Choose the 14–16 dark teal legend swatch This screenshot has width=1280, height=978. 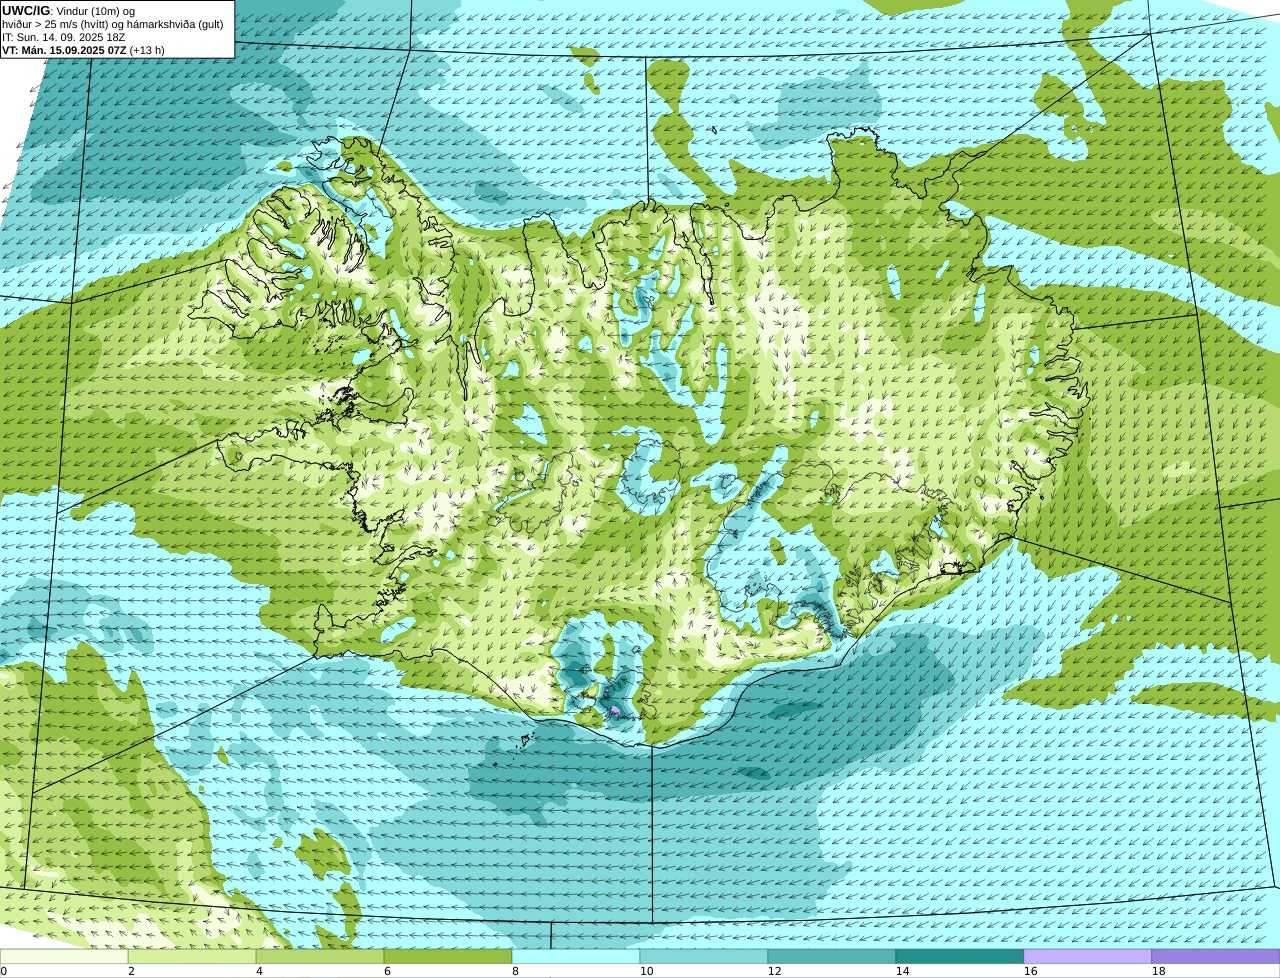coord(960,956)
